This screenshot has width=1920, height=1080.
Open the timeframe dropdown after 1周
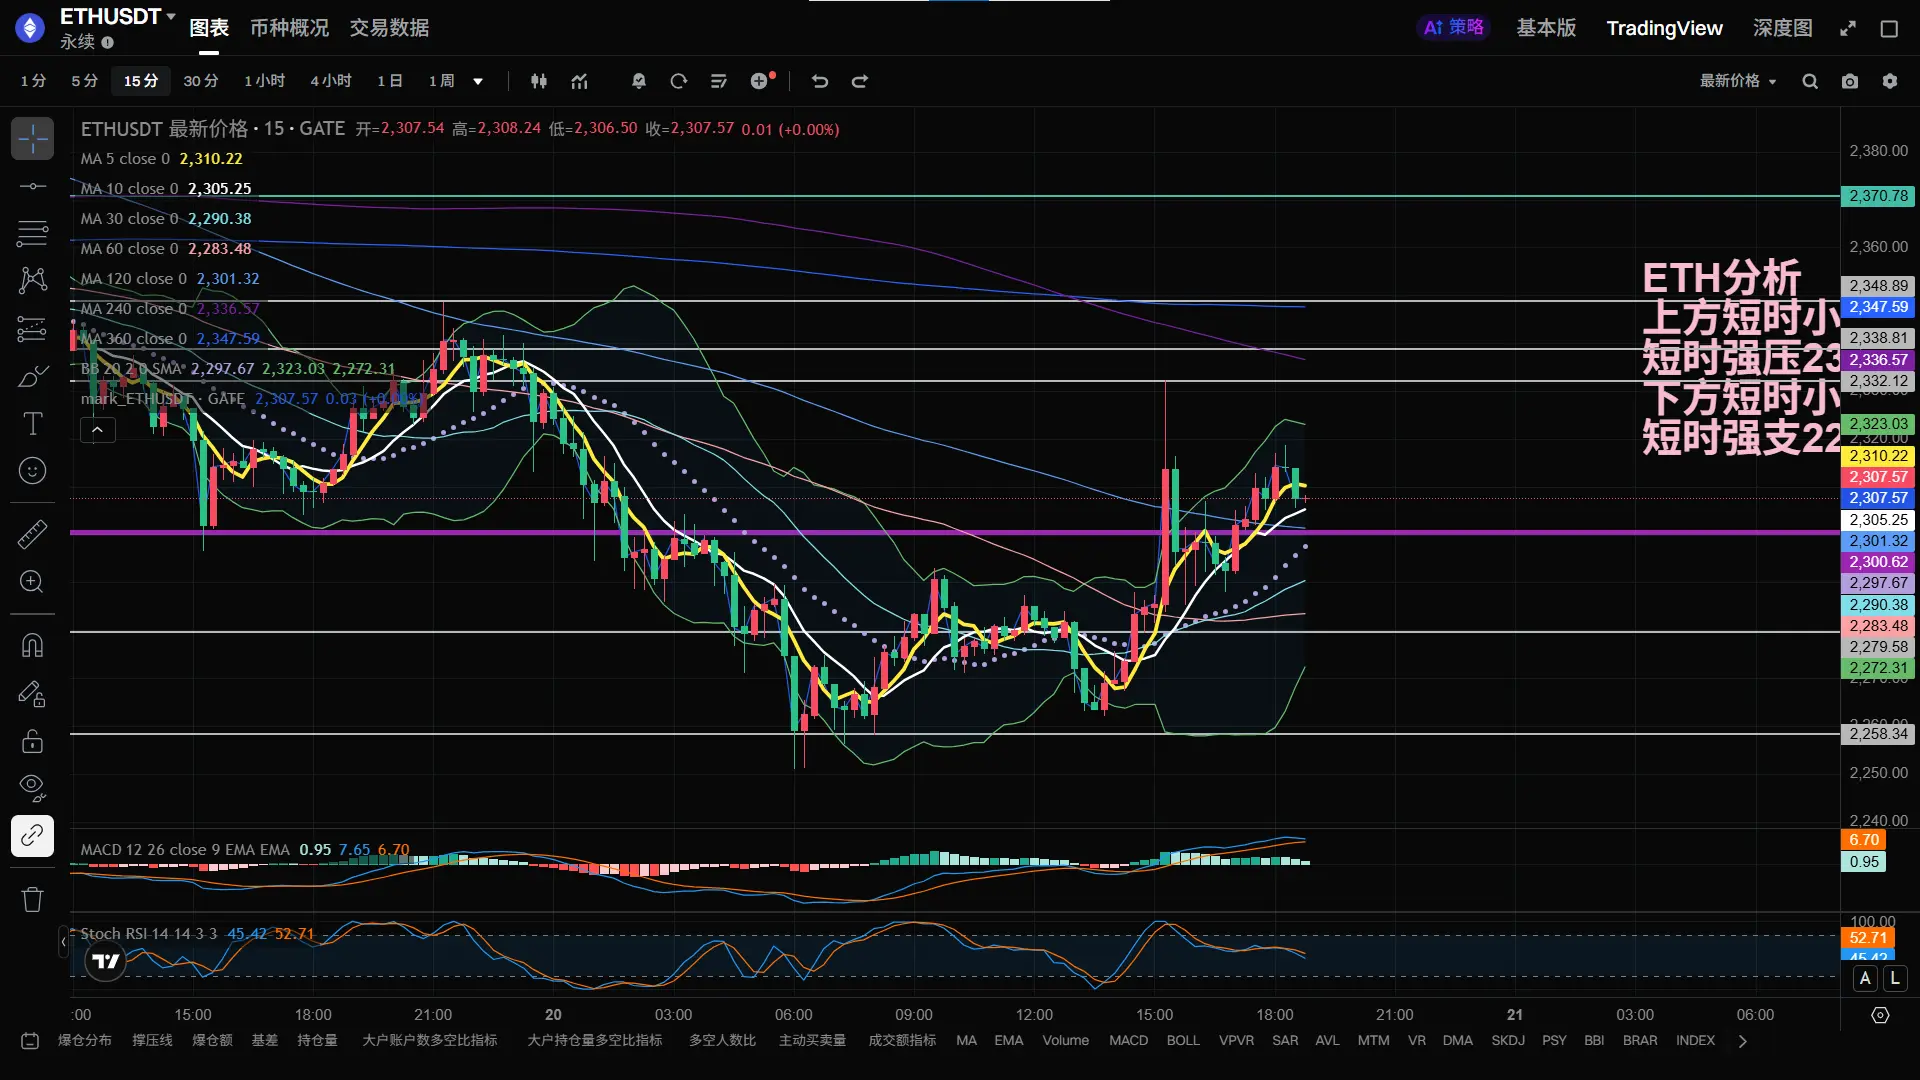(x=478, y=81)
